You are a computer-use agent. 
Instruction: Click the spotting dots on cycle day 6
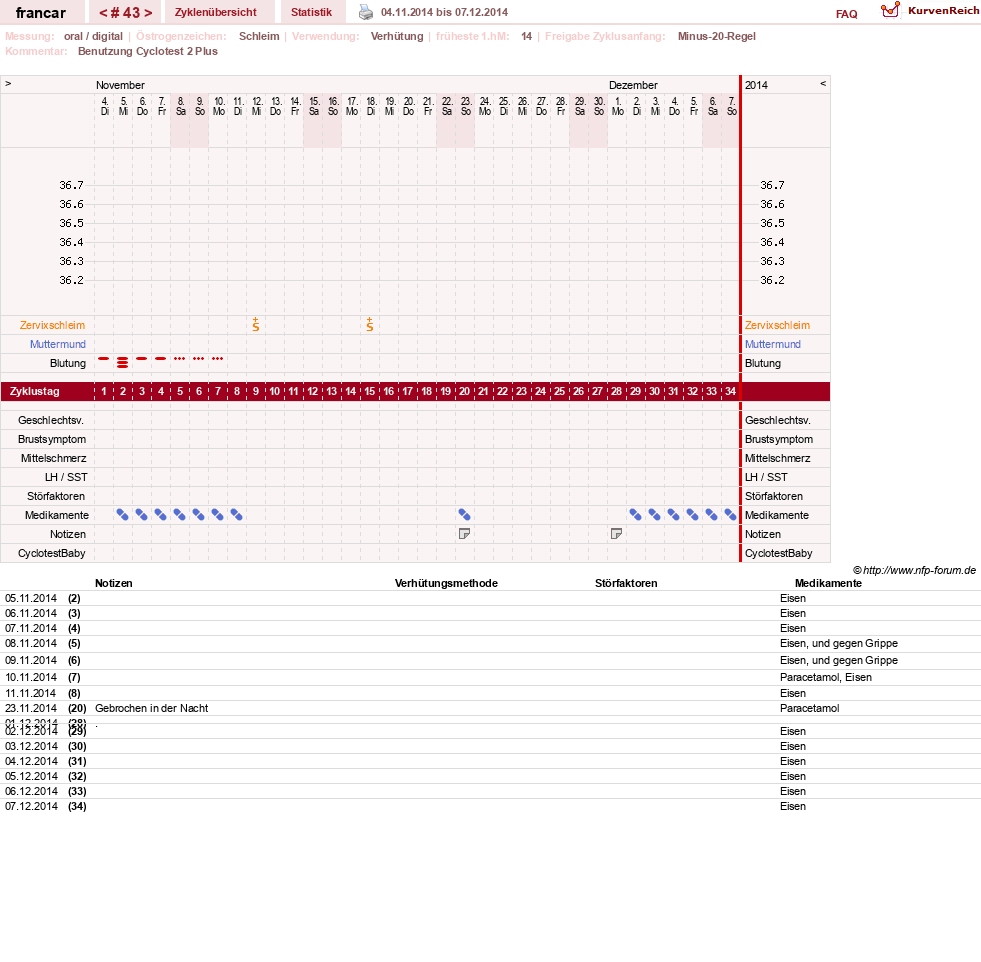[x=198, y=358]
